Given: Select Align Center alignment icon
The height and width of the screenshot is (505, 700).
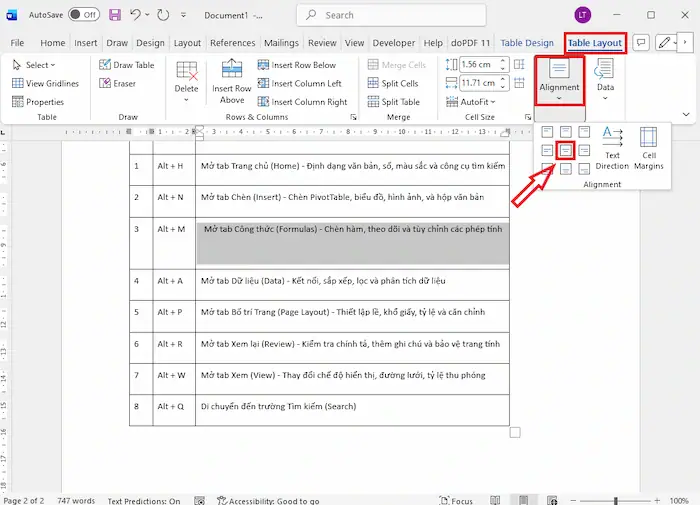Looking at the screenshot, I should (565, 150).
